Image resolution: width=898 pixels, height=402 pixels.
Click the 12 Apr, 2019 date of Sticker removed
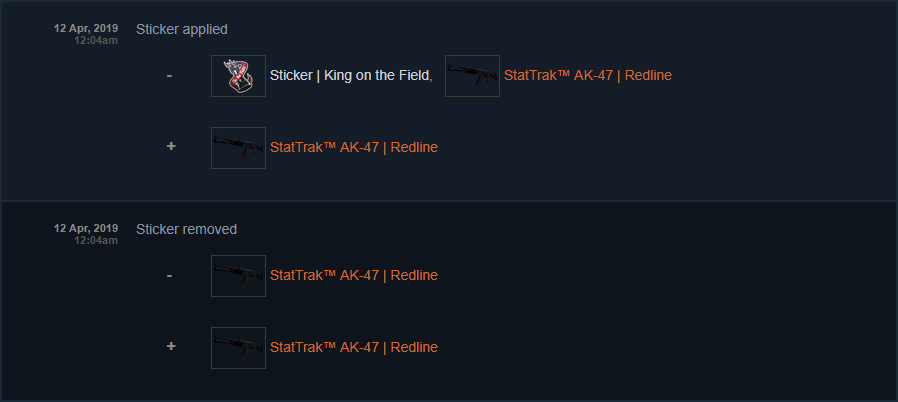(x=86, y=229)
